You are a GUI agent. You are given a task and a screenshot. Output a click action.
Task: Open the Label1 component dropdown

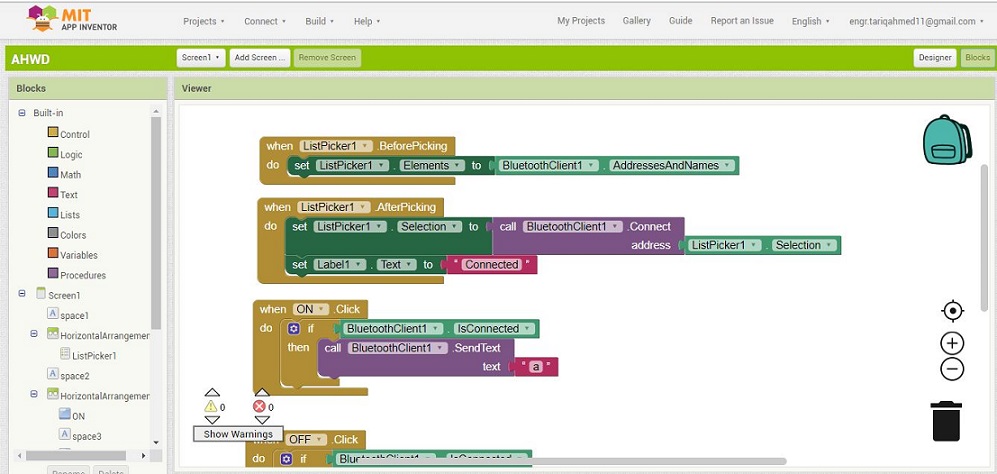338,265
